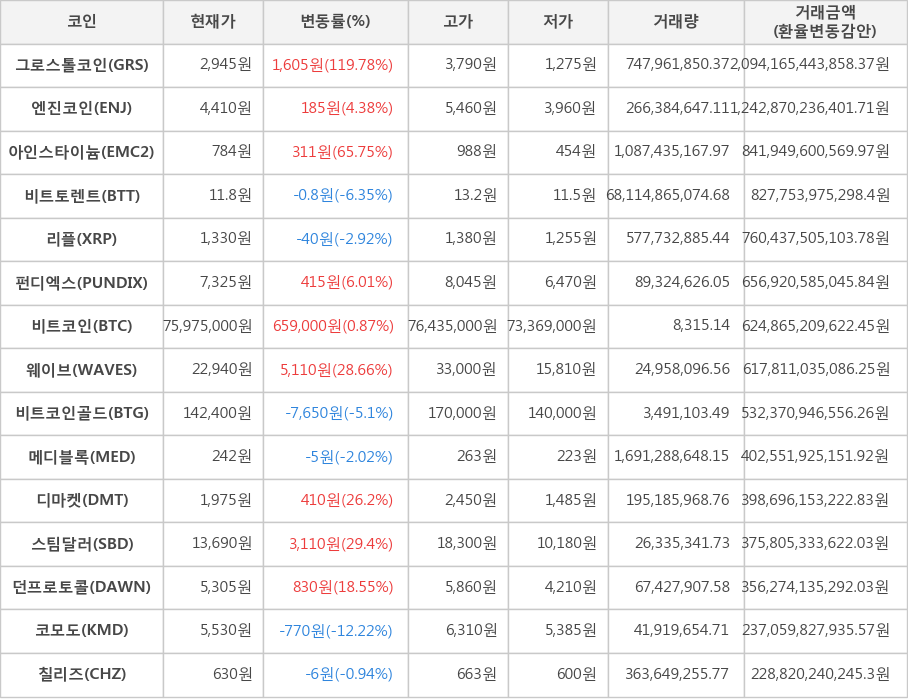Open the 비트코인(BTC) coin entry

point(82,326)
